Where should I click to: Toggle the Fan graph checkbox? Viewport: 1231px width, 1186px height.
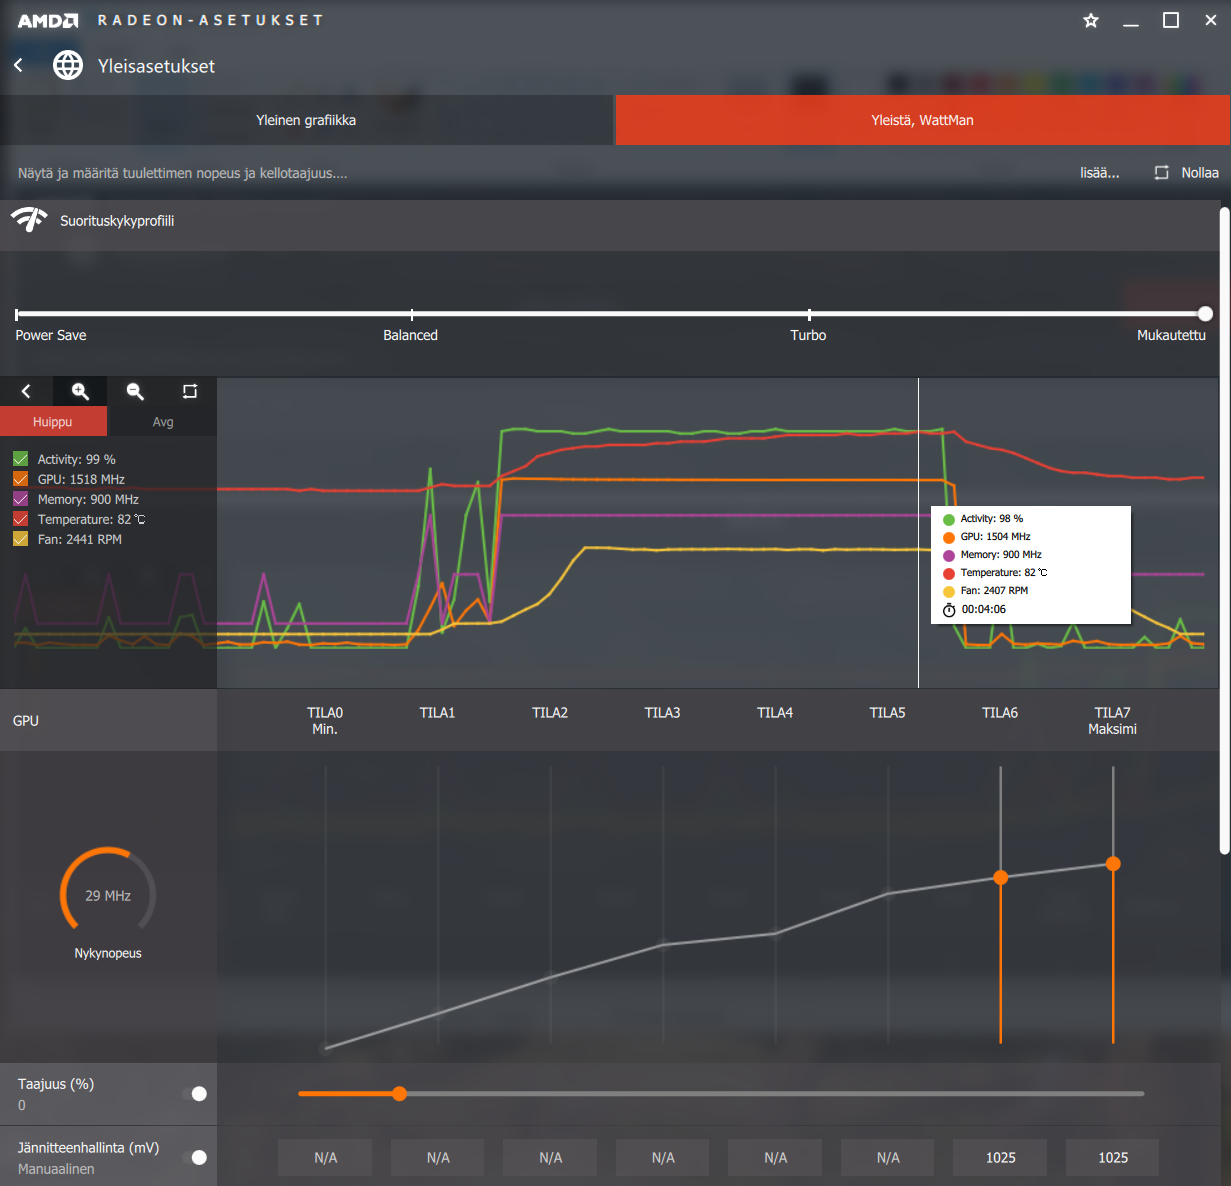coord(20,539)
